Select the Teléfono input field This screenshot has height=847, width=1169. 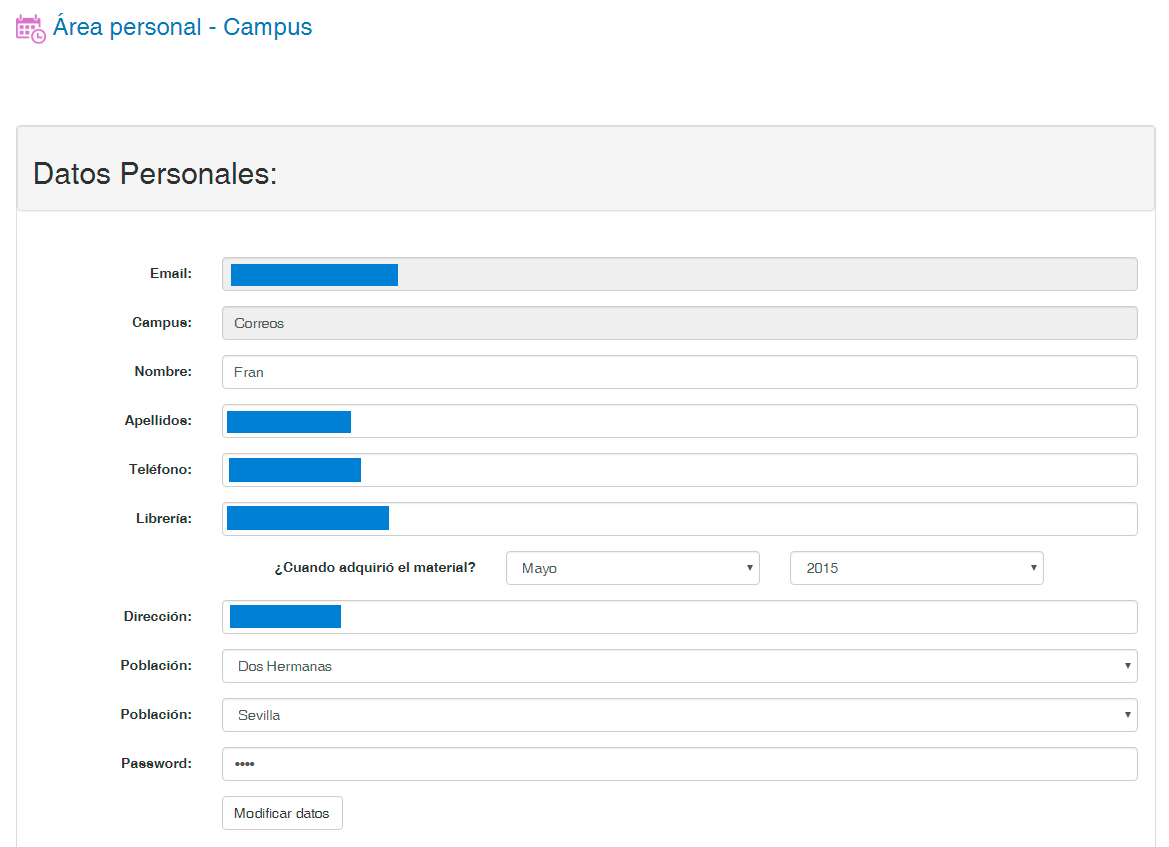679,470
